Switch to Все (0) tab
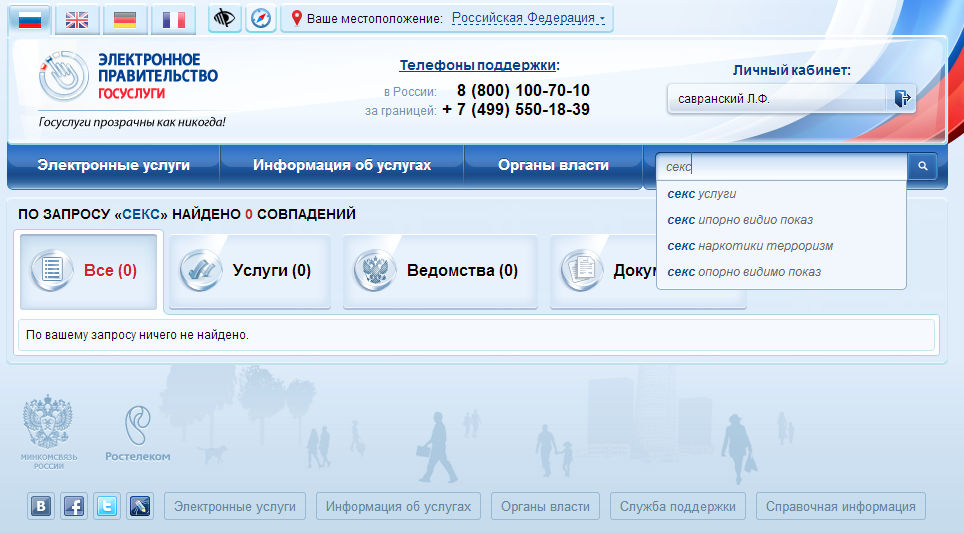Screen dimensions: 964x533 pyautogui.click(x=89, y=270)
